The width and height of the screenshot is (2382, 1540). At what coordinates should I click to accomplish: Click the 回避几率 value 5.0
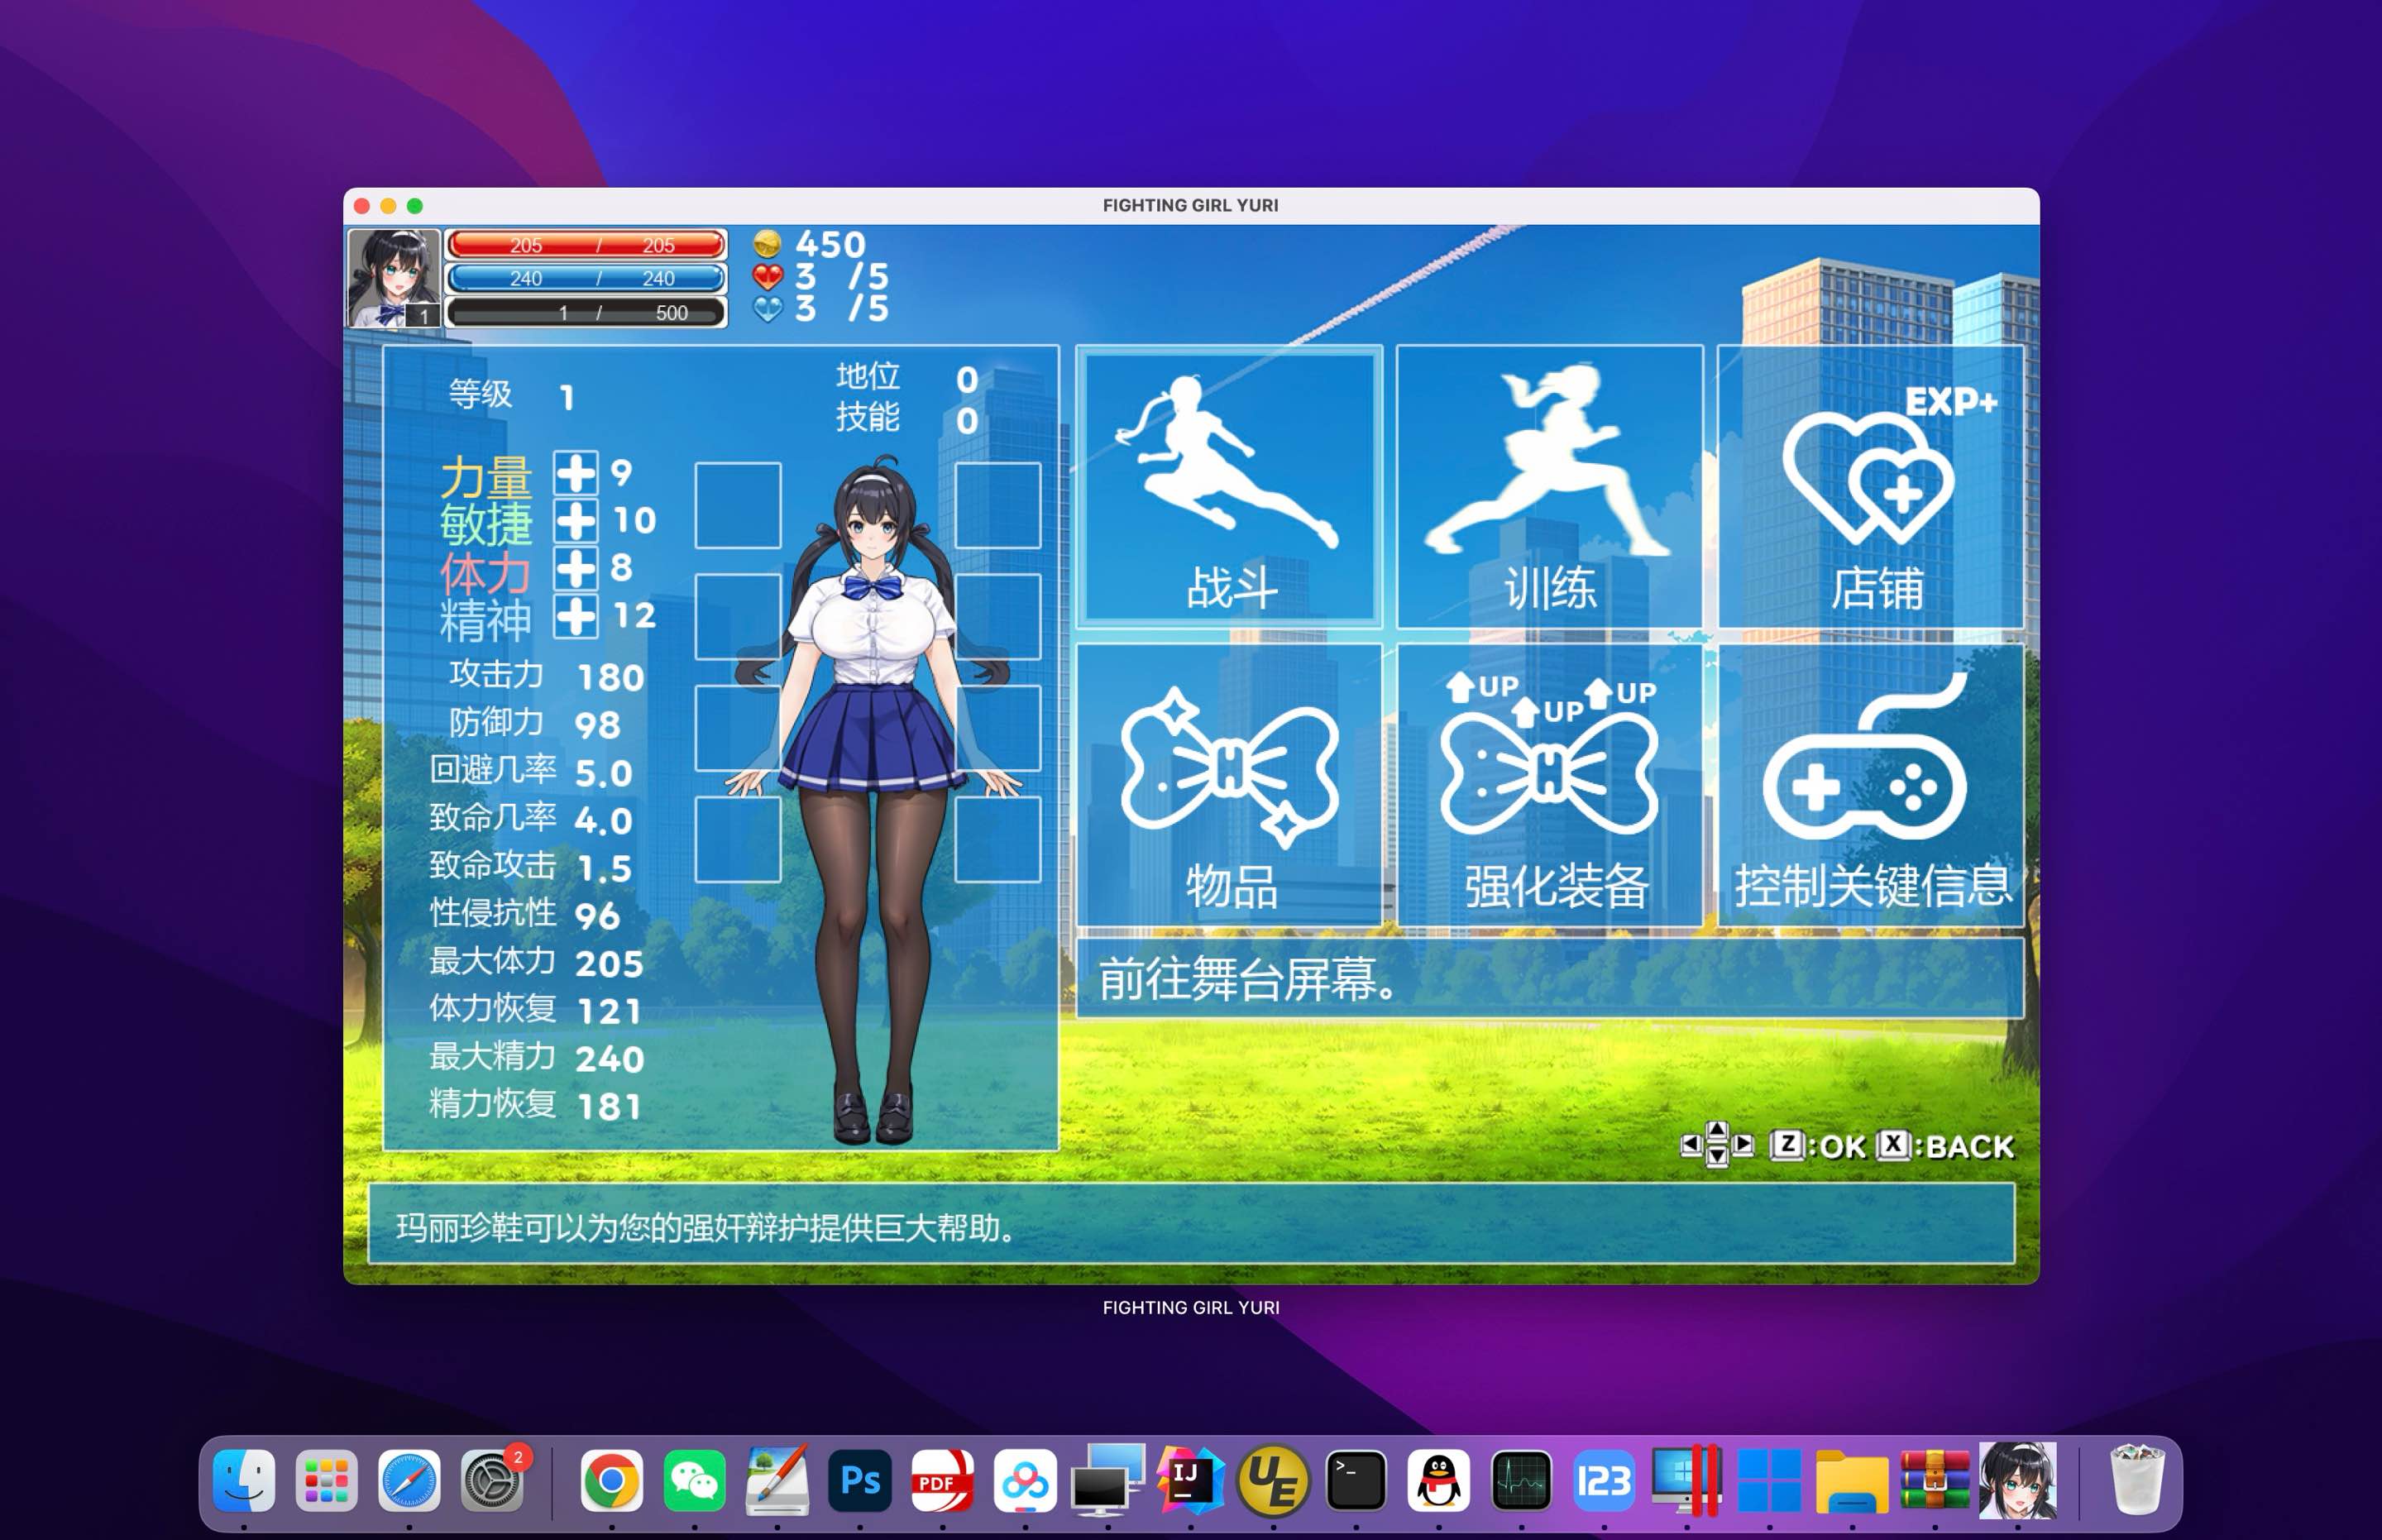[604, 773]
